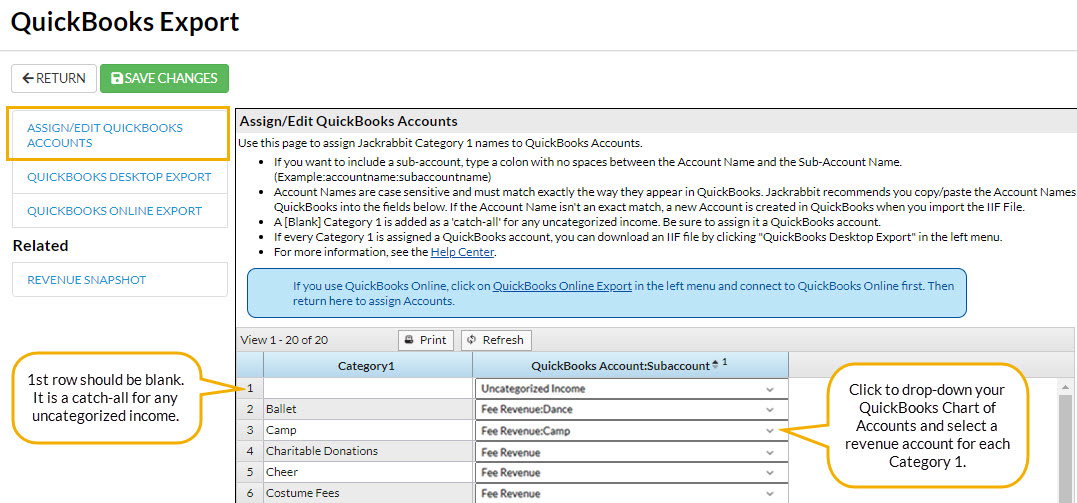Click the RETURN button
The width and height of the screenshot is (1077, 503).
pyautogui.click(x=54, y=78)
